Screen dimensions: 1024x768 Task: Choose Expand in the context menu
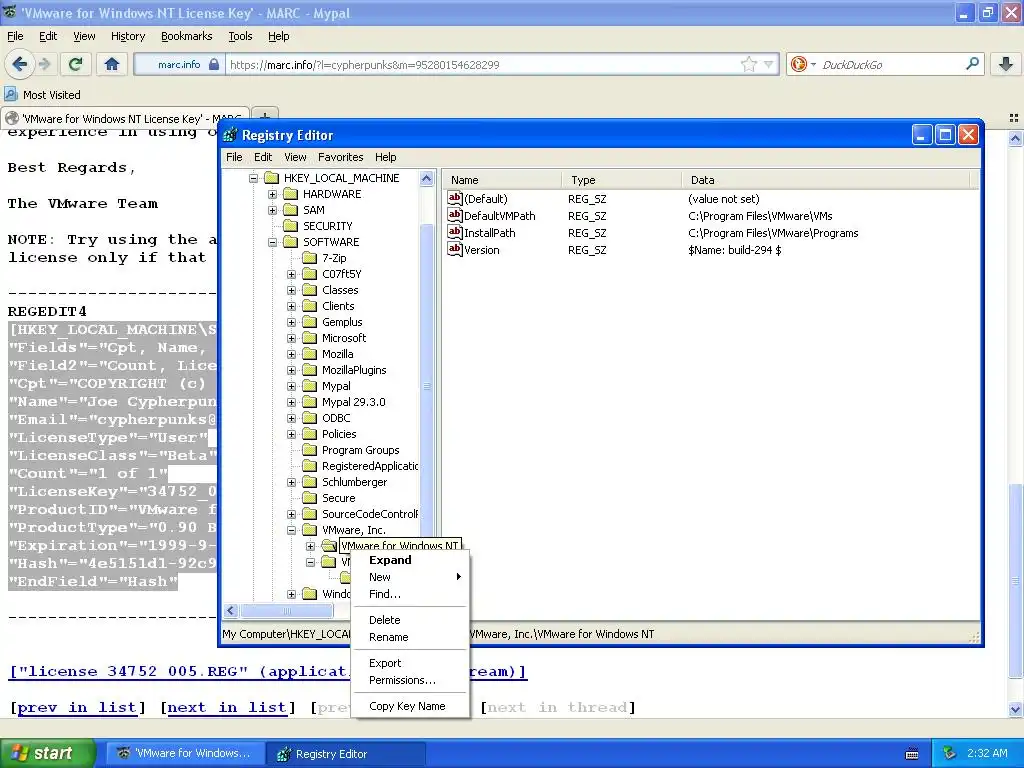click(x=410, y=560)
